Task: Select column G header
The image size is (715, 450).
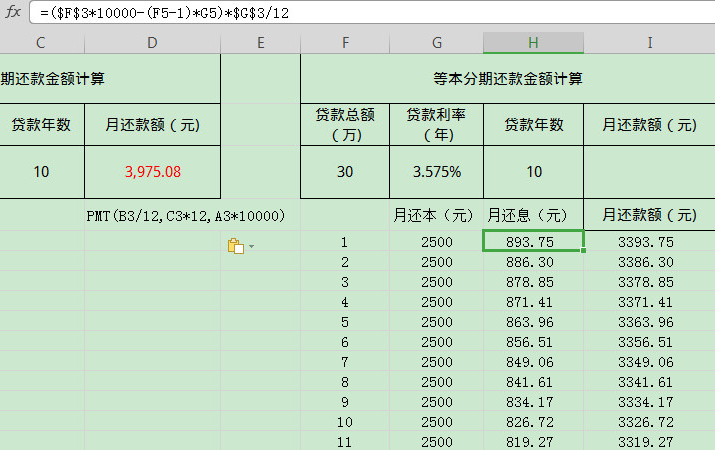Action: 436,43
